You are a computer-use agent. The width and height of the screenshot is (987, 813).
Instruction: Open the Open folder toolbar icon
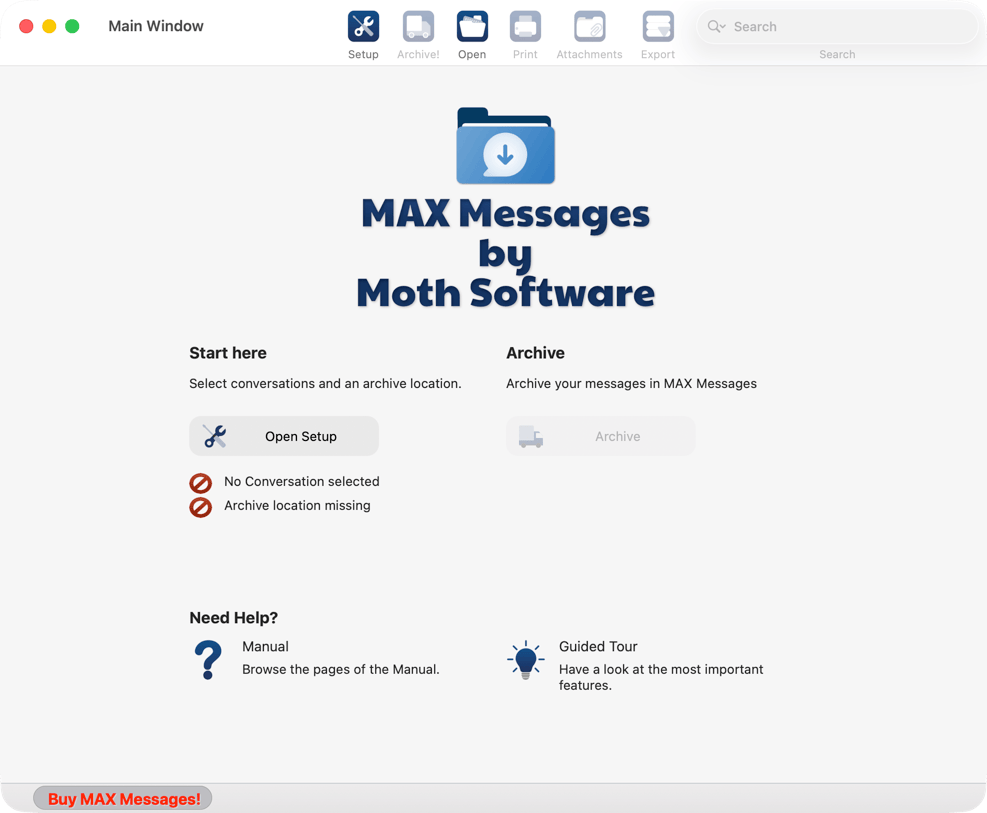pyautogui.click(x=472, y=26)
